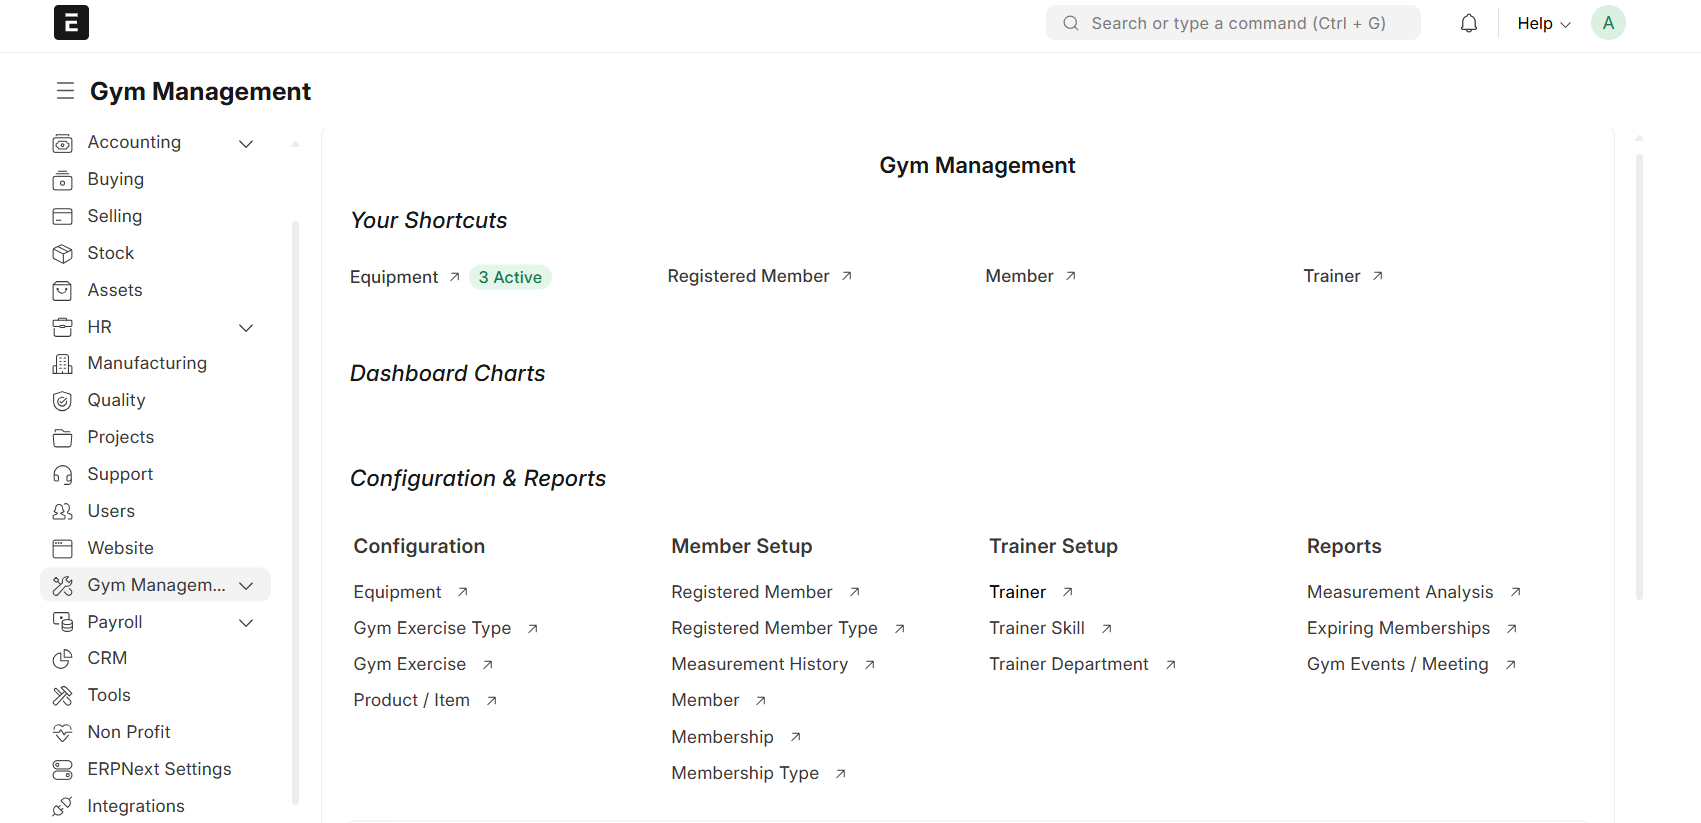Go to the Projects workspace

(120, 437)
